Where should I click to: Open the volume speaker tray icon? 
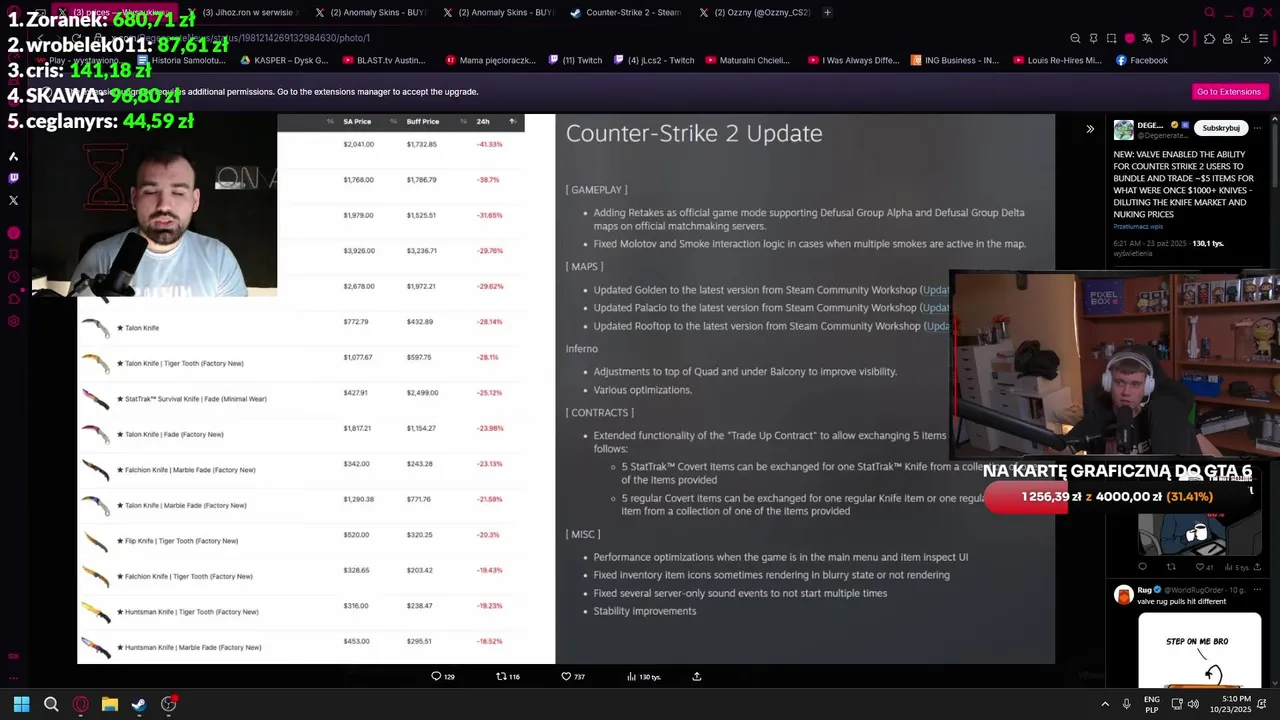tap(1193, 704)
